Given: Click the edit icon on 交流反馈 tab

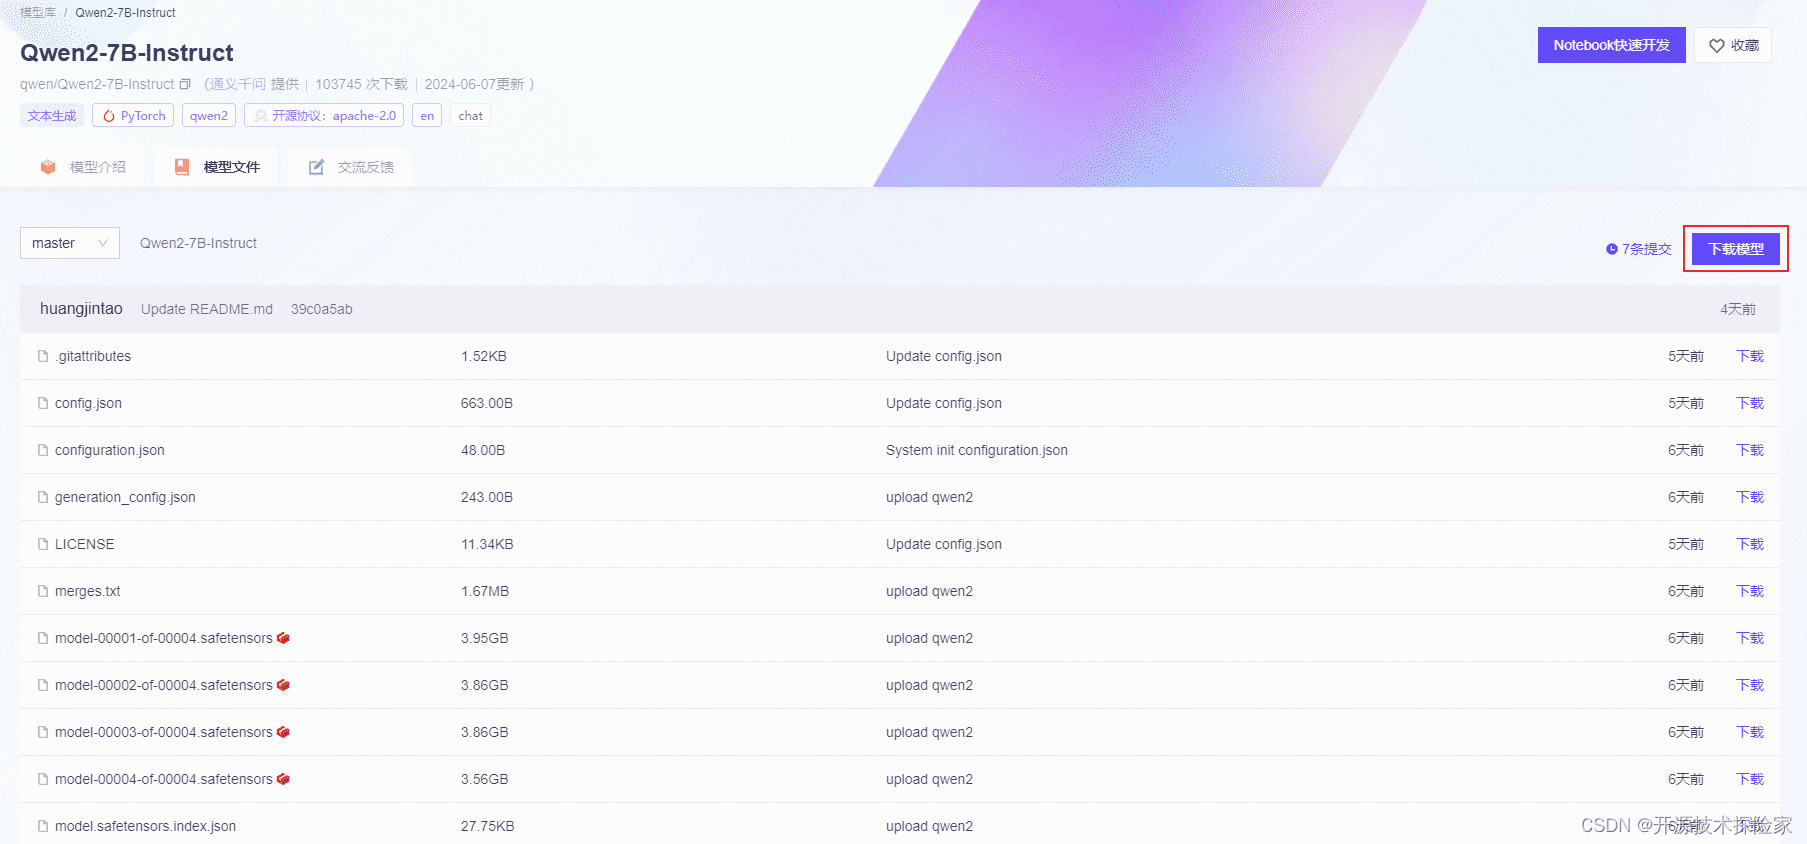Looking at the screenshot, I should (316, 167).
